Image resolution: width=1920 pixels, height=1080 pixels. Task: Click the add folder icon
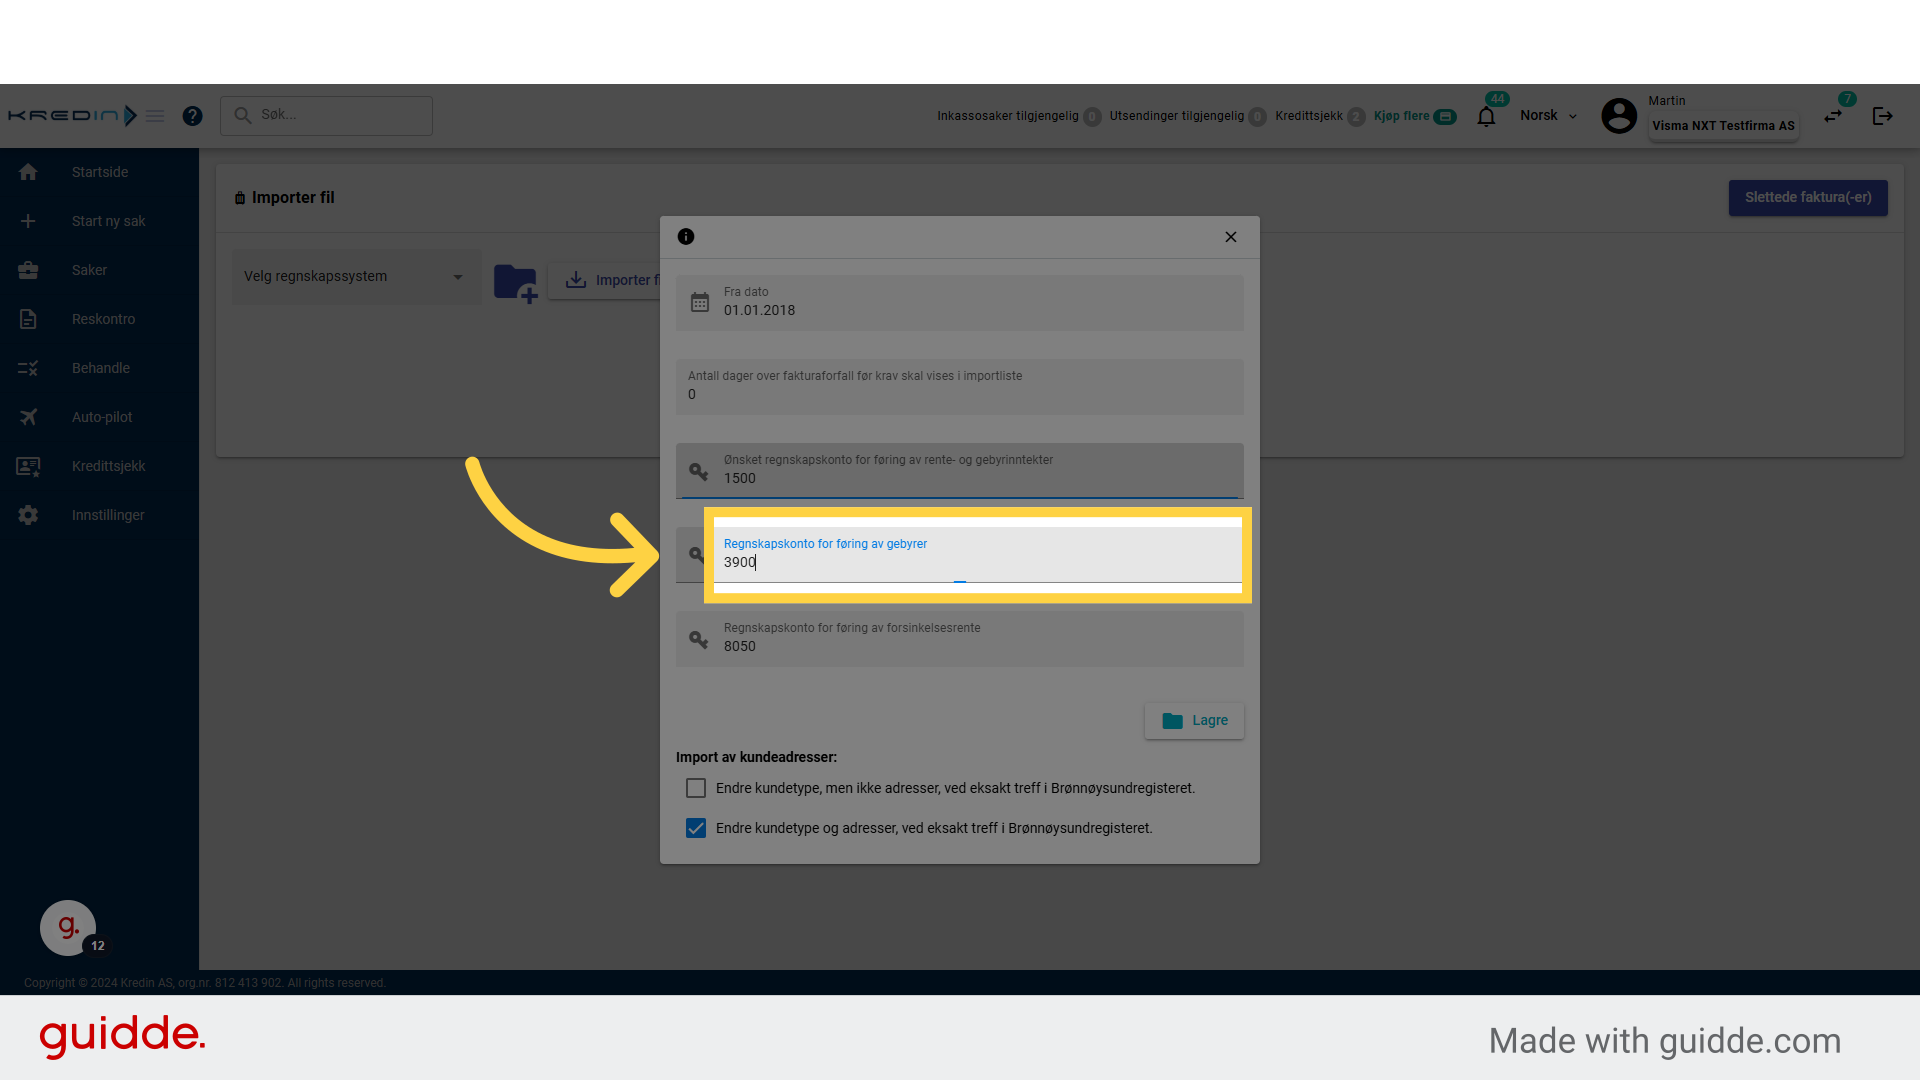click(x=516, y=283)
